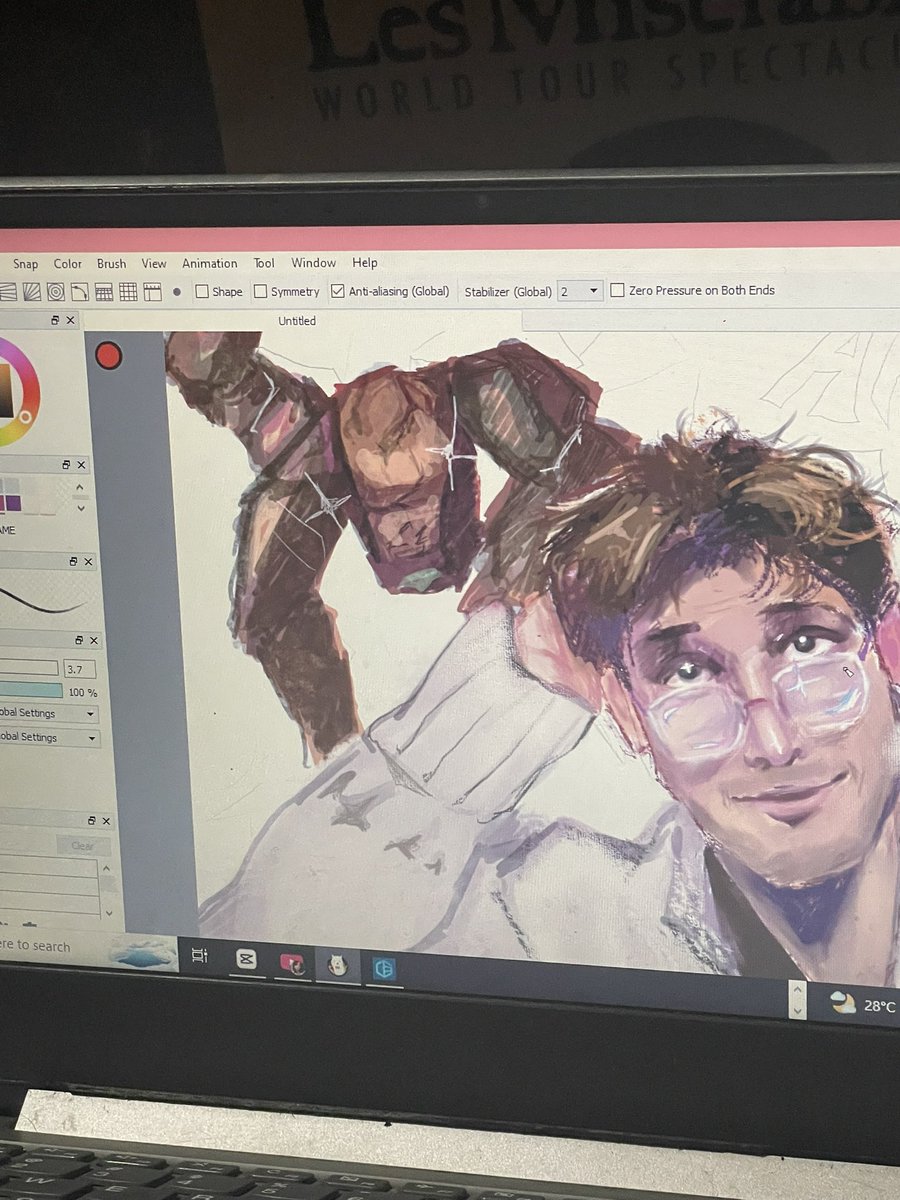Close the palette swatches panel
Screen dimensions: 900x1200
click(x=81, y=465)
